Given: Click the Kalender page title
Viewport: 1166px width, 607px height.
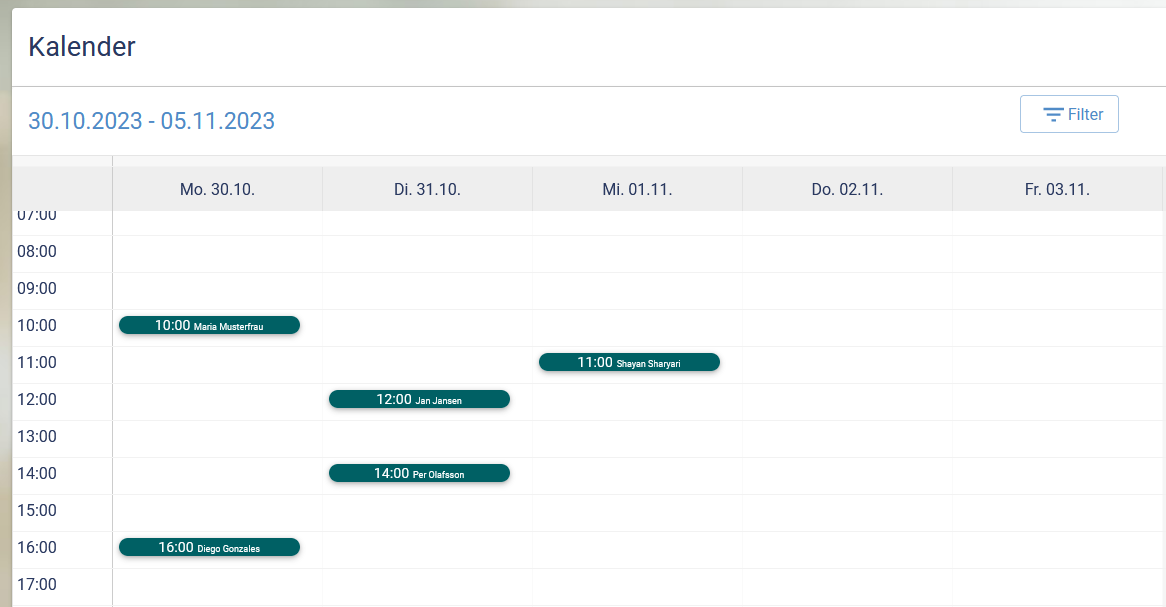Looking at the screenshot, I should [82, 46].
